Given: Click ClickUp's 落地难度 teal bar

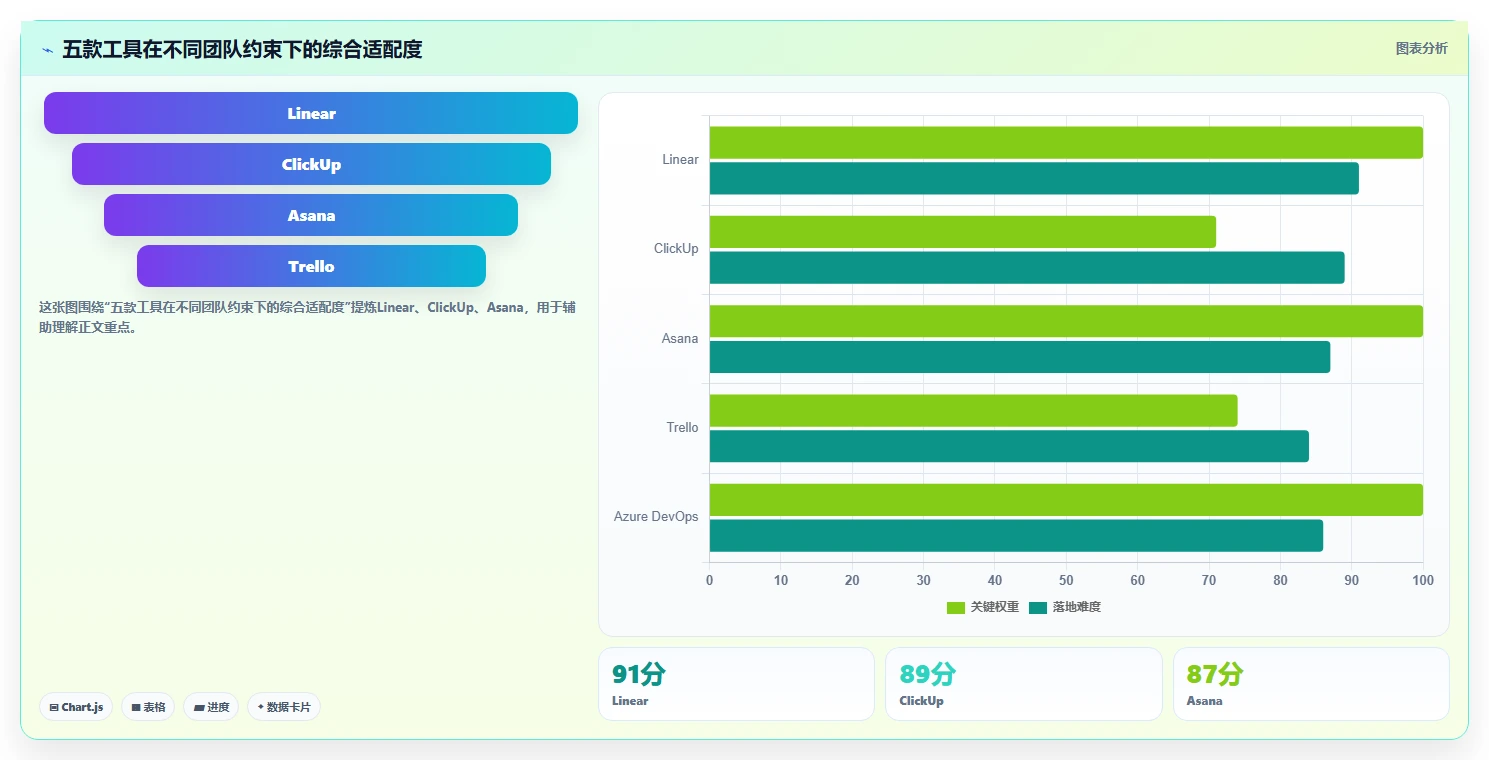Looking at the screenshot, I should click(x=1027, y=268).
